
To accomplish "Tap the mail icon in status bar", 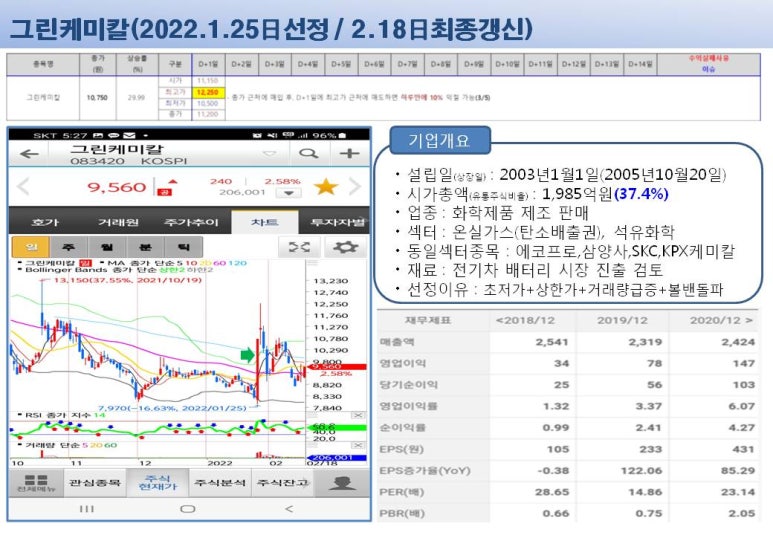I will [129, 135].
